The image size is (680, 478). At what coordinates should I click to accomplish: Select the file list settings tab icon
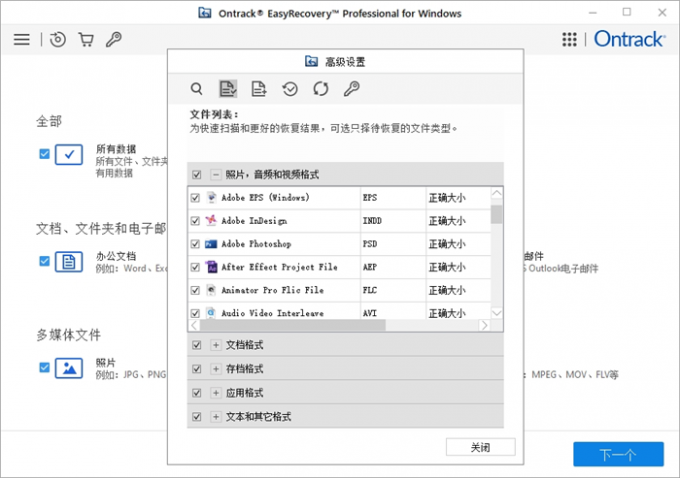point(228,89)
